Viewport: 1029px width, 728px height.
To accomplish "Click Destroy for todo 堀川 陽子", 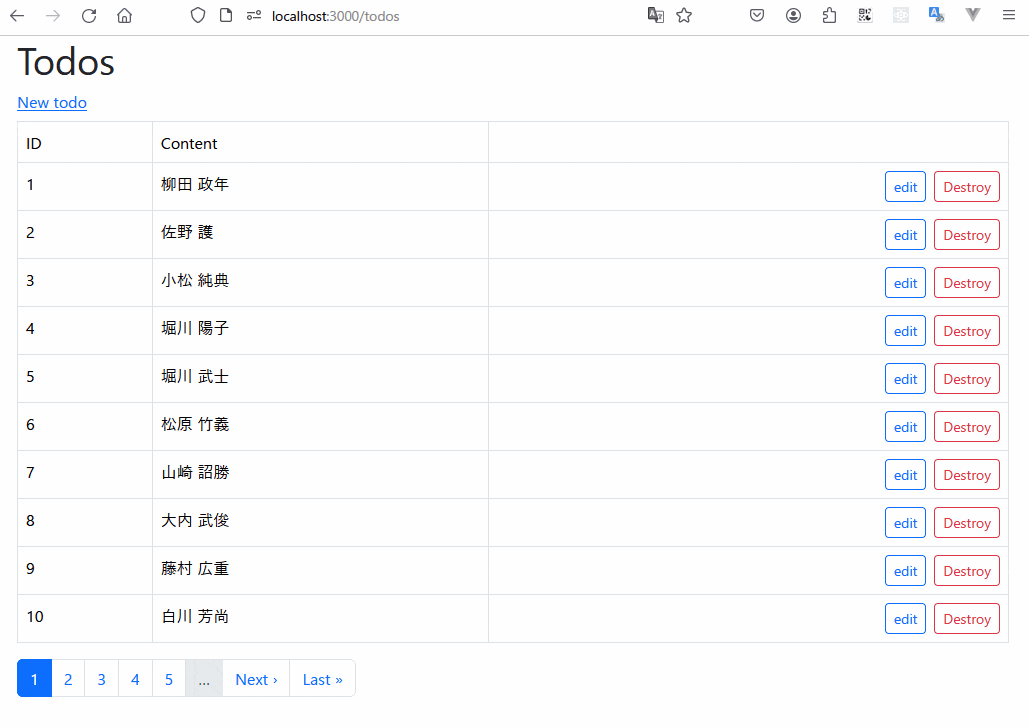I will point(967,331).
